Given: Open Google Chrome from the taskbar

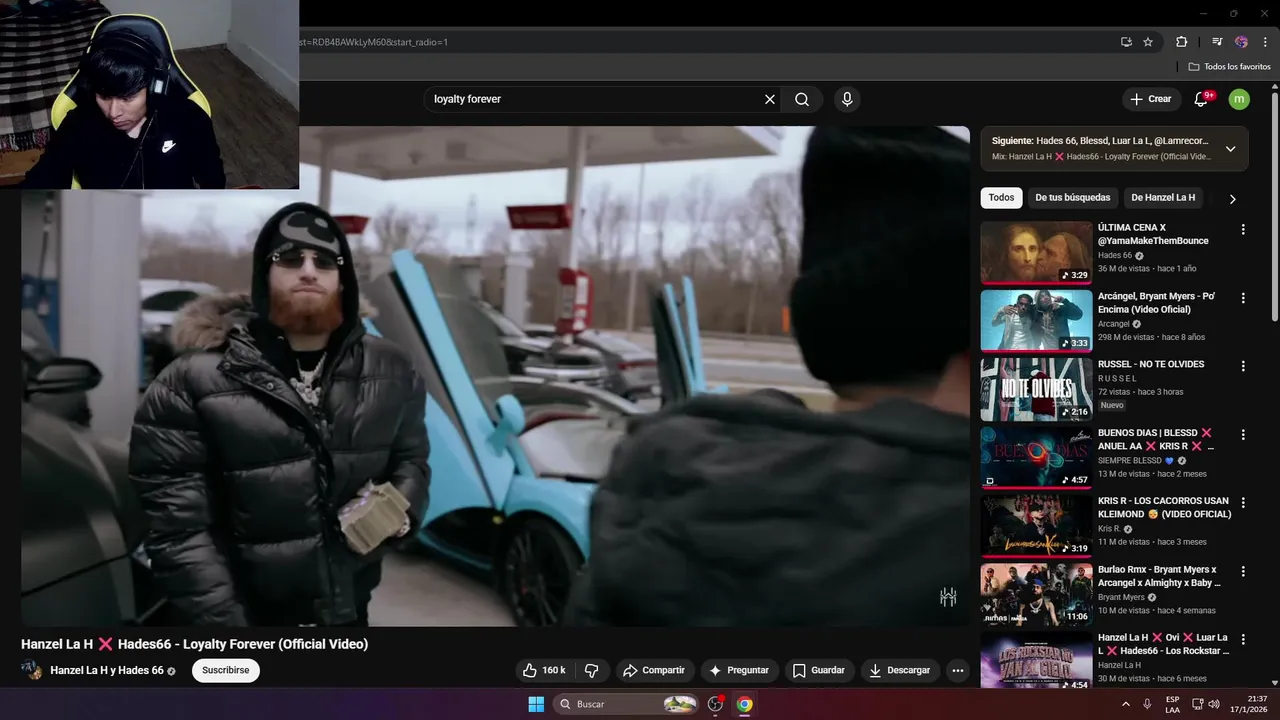Looking at the screenshot, I should (x=744, y=704).
